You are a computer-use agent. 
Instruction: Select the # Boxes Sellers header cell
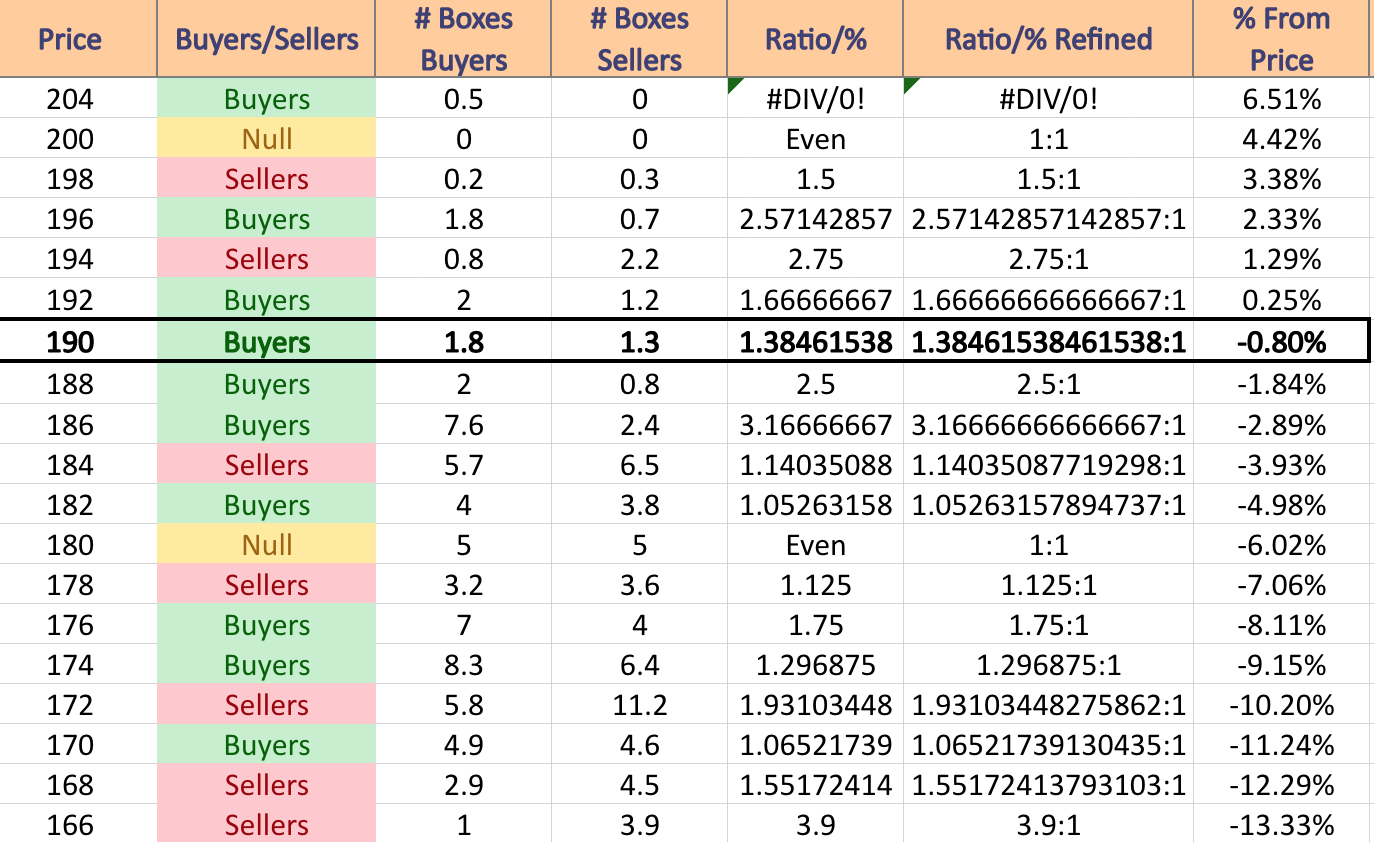pyautogui.click(x=639, y=39)
